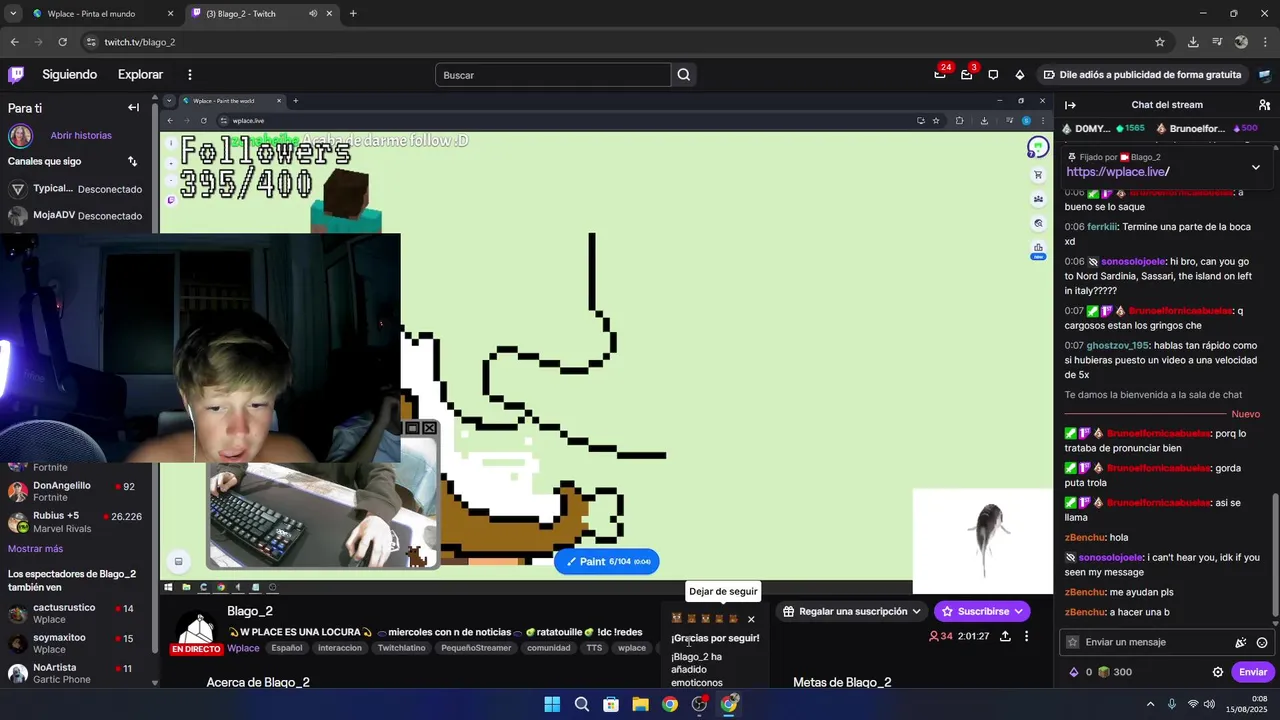
Task: Click the Bits balance icon below chat
Action: (x=1075, y=672)
